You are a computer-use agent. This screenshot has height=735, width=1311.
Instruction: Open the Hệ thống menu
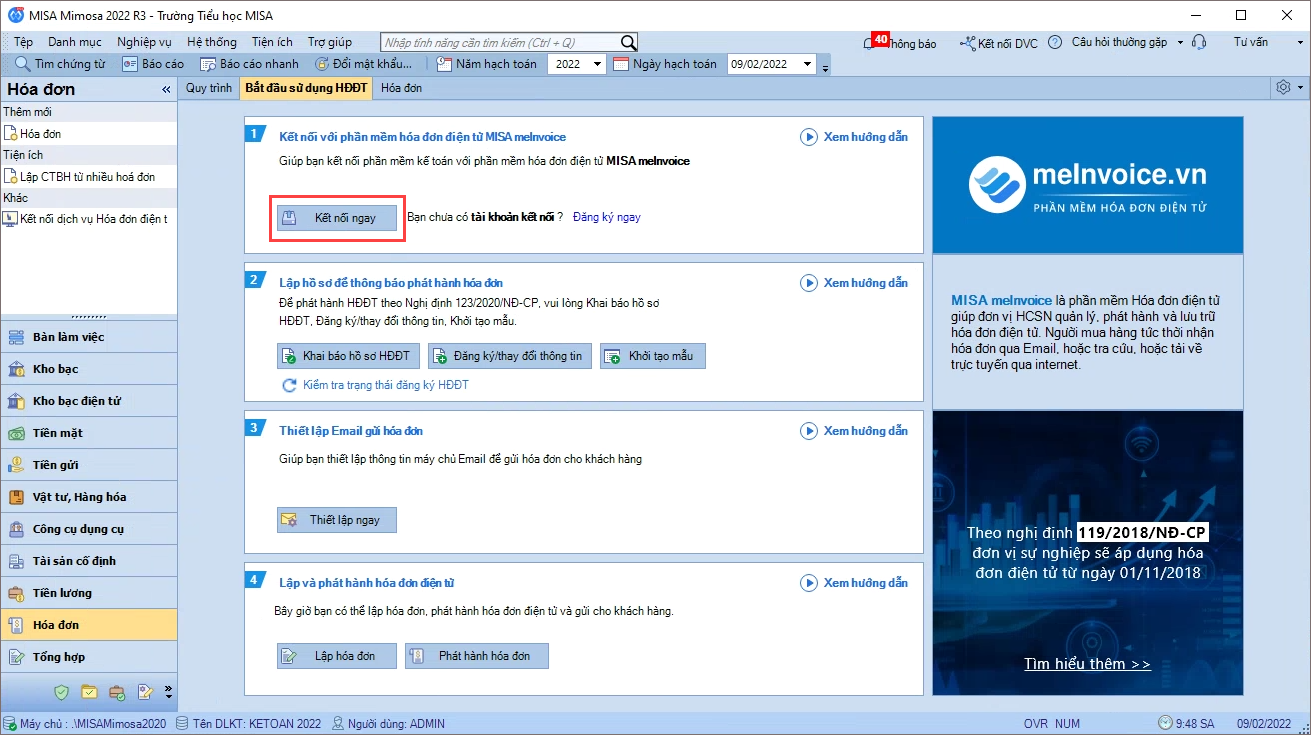tap(212, 42)
